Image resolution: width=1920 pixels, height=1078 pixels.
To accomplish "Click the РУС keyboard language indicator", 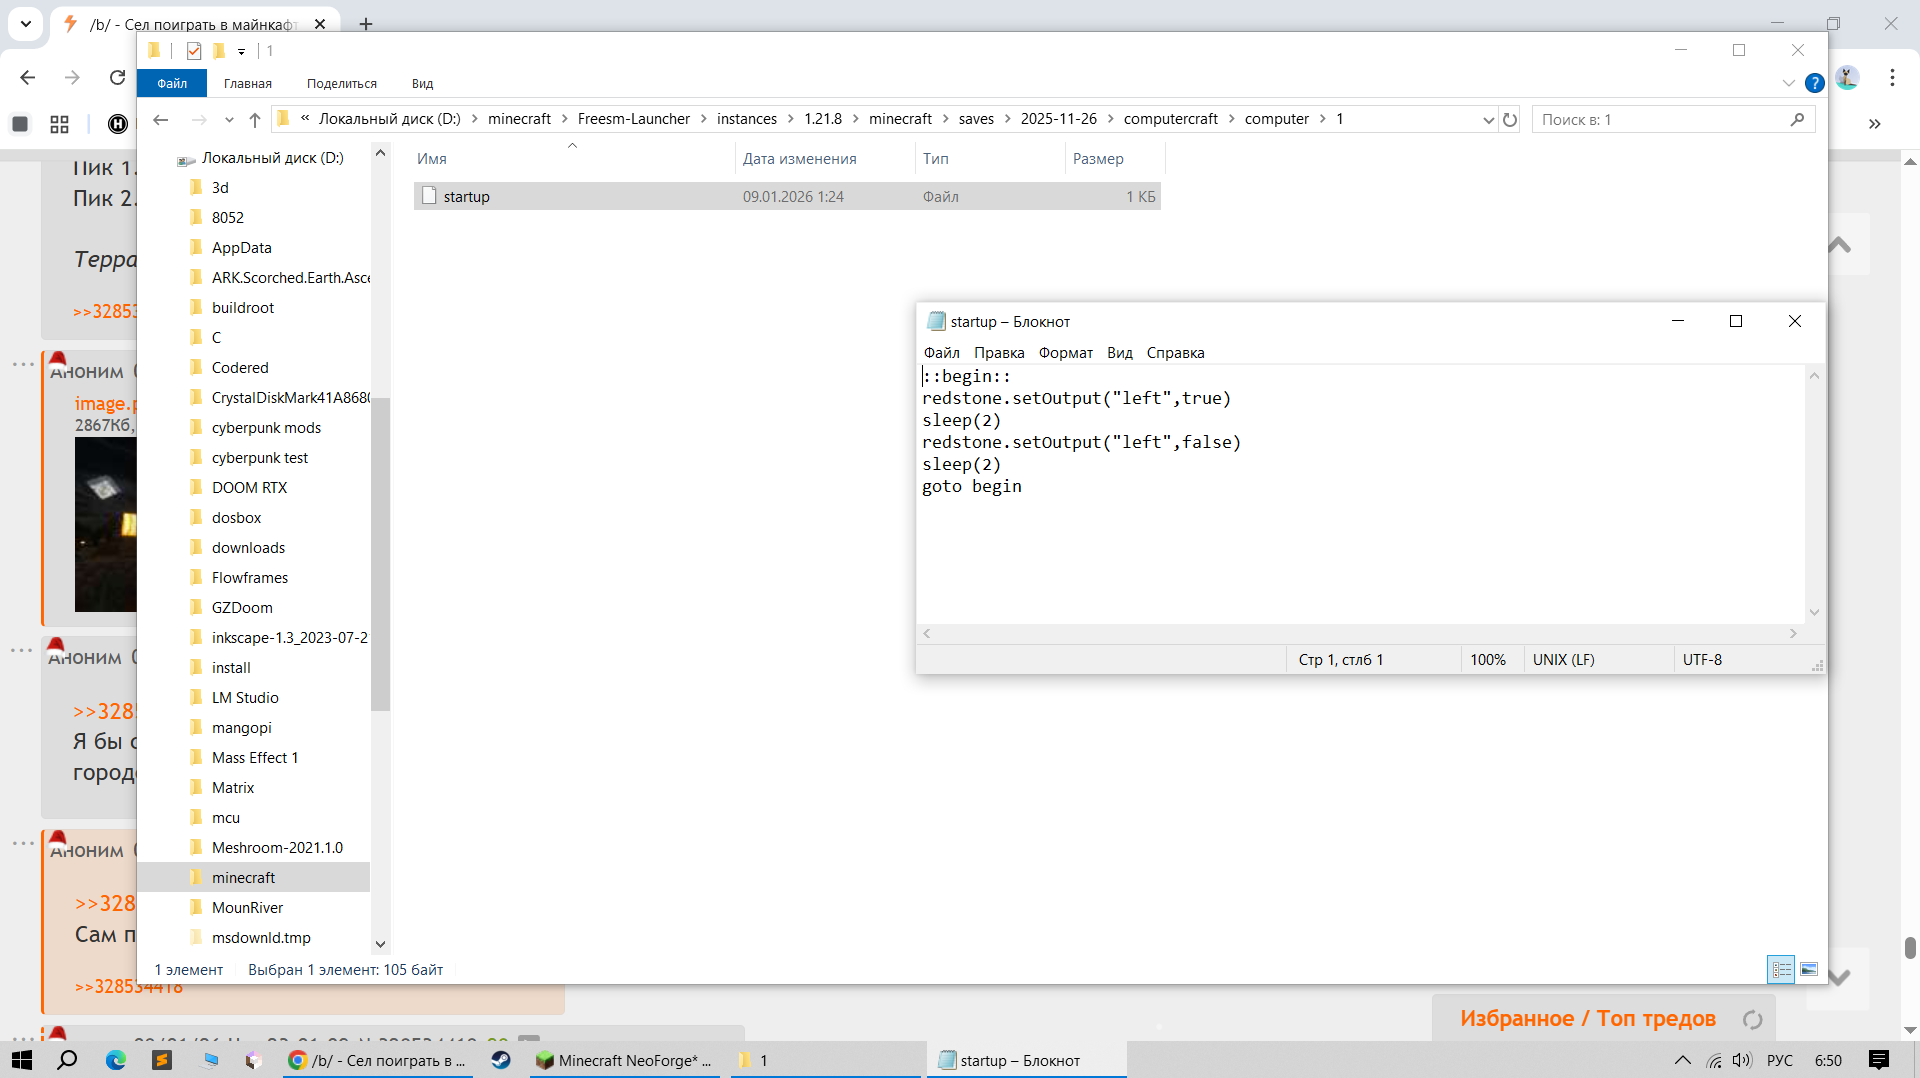I will (x=1780, y=1060).
